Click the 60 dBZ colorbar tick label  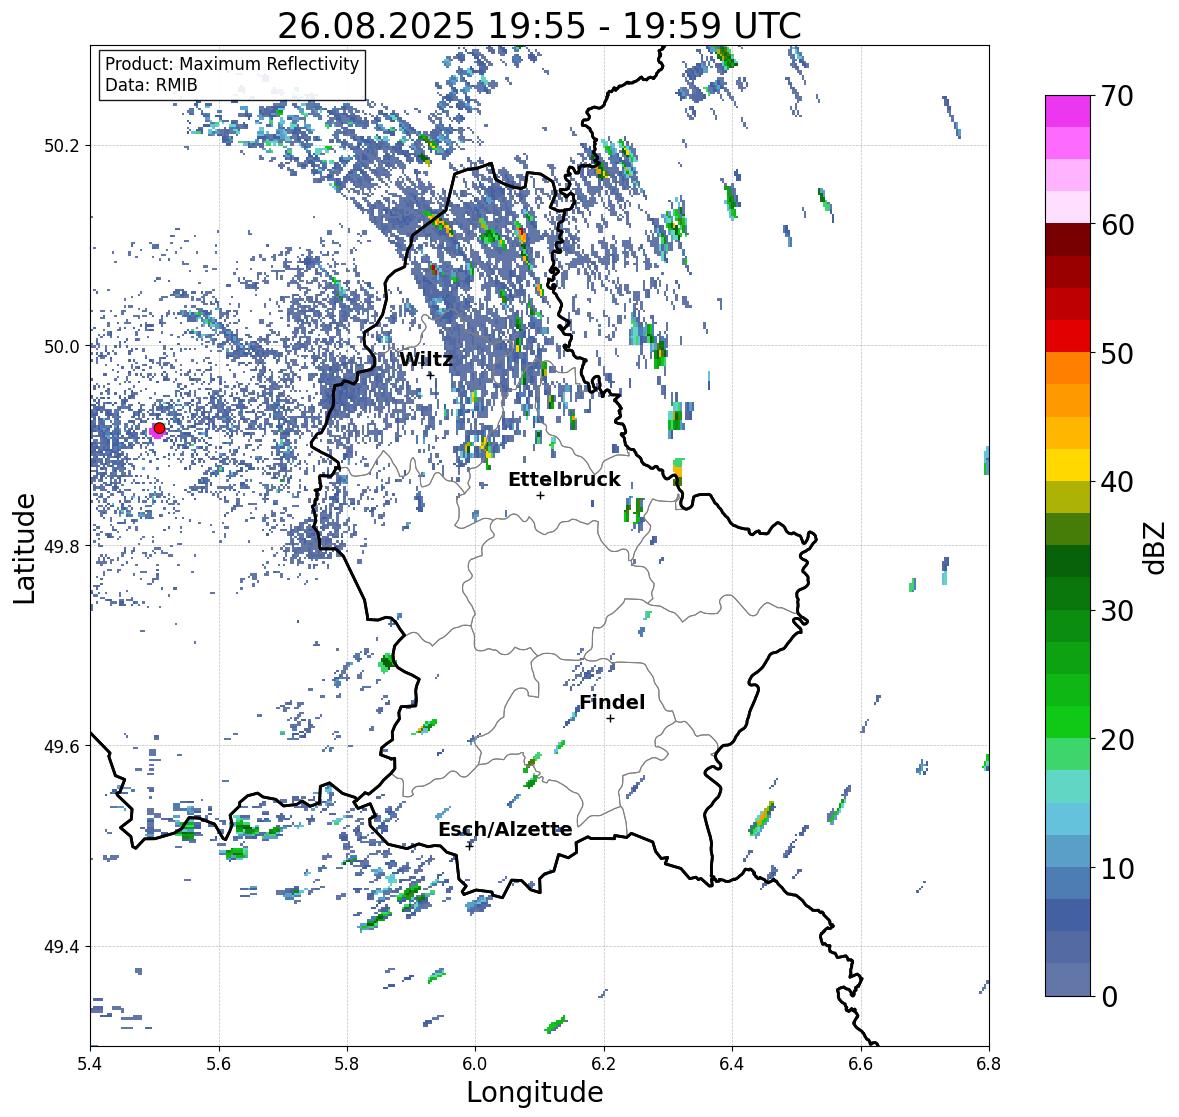pyautogui.click(x=1117, y=225)
